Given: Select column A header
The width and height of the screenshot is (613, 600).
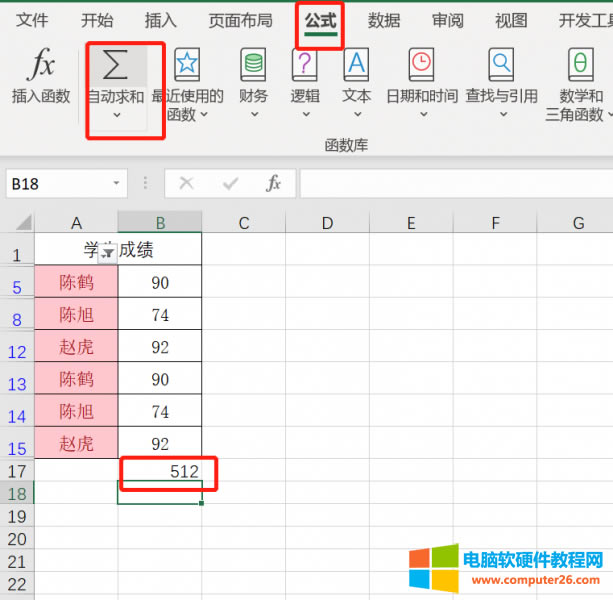Looking at the screenshot, I should coord(76,223).
